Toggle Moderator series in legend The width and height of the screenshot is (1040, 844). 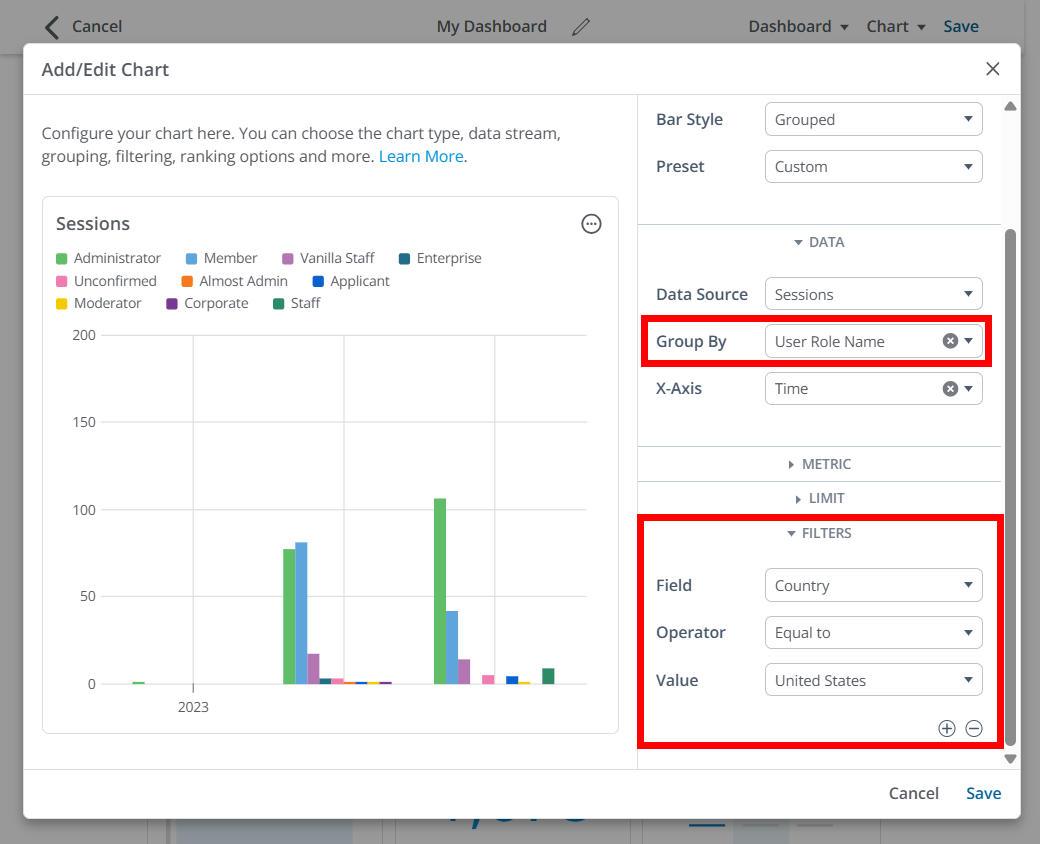[99, 303]
